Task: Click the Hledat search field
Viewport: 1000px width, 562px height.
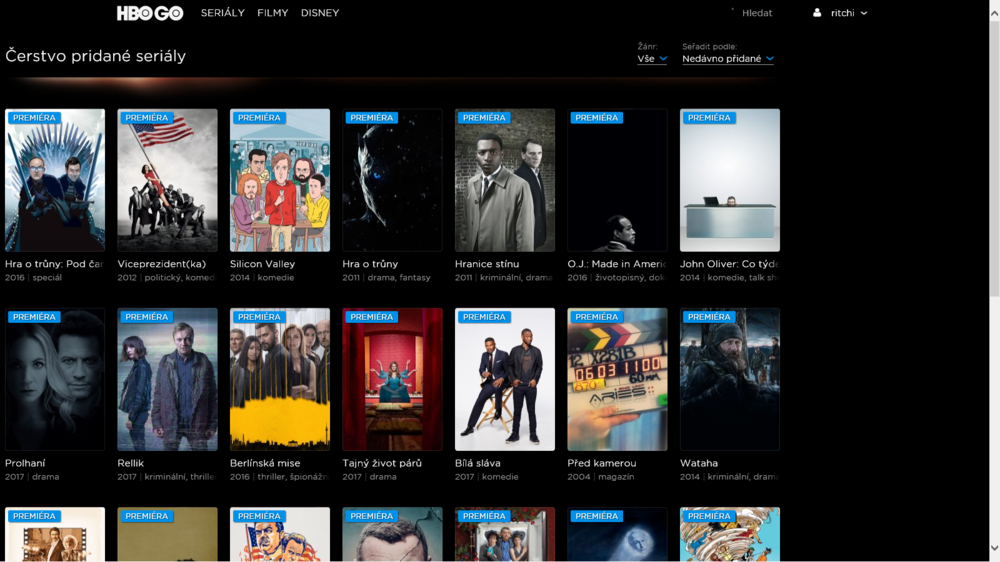Action: [756, 13]
